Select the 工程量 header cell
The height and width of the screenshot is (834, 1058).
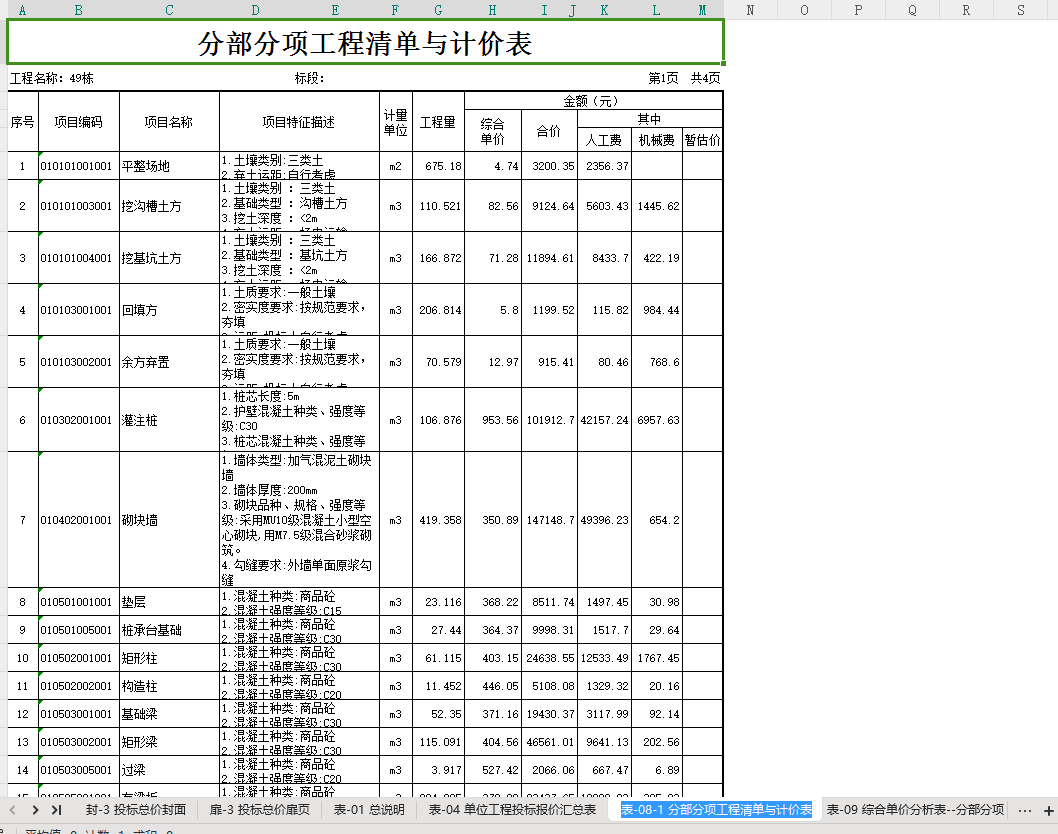tap(438, 122)
